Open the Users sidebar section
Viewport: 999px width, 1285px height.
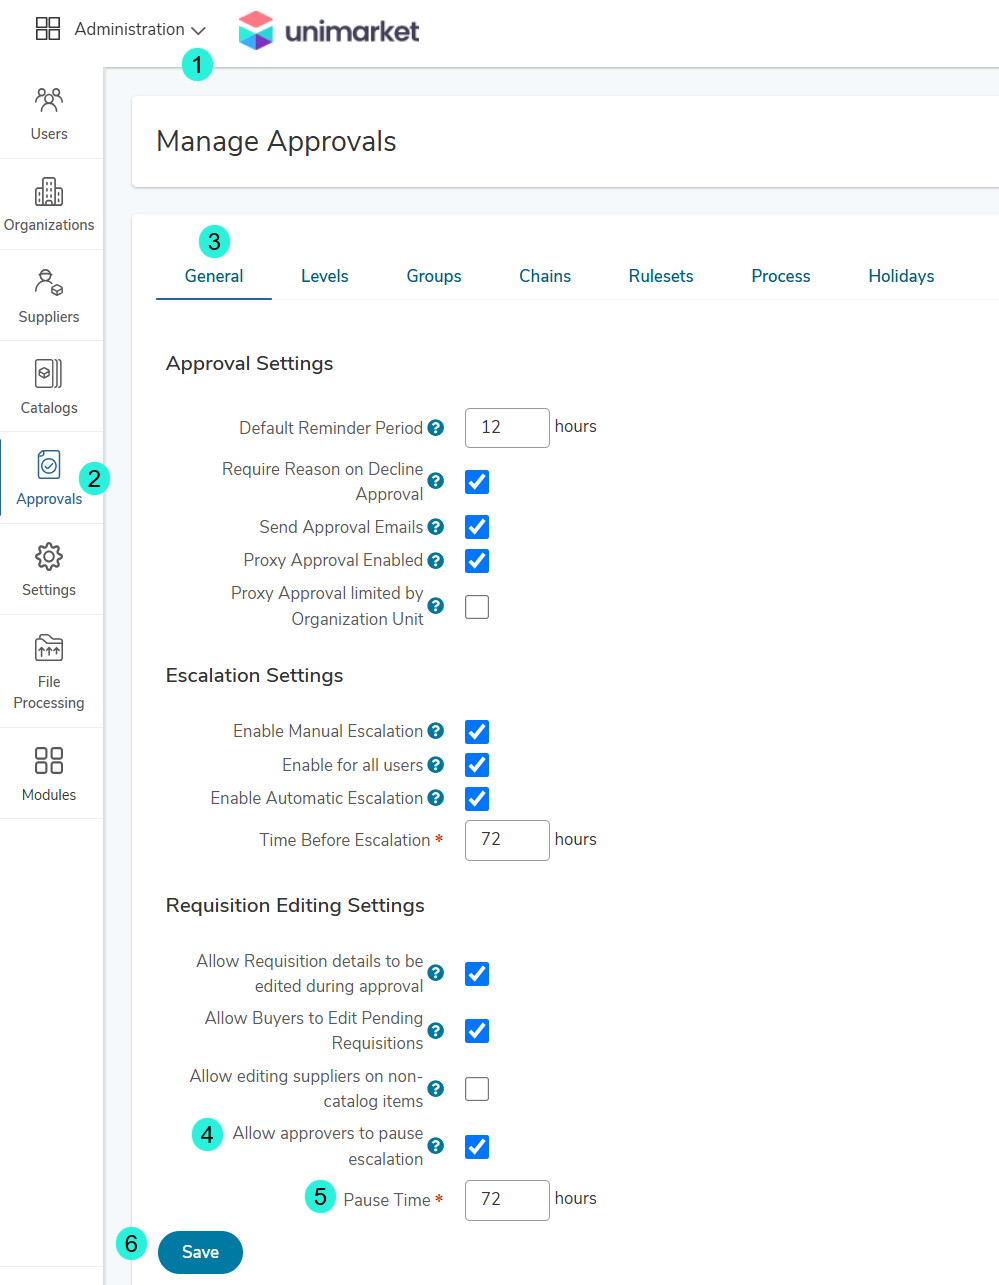coord(49,113)
